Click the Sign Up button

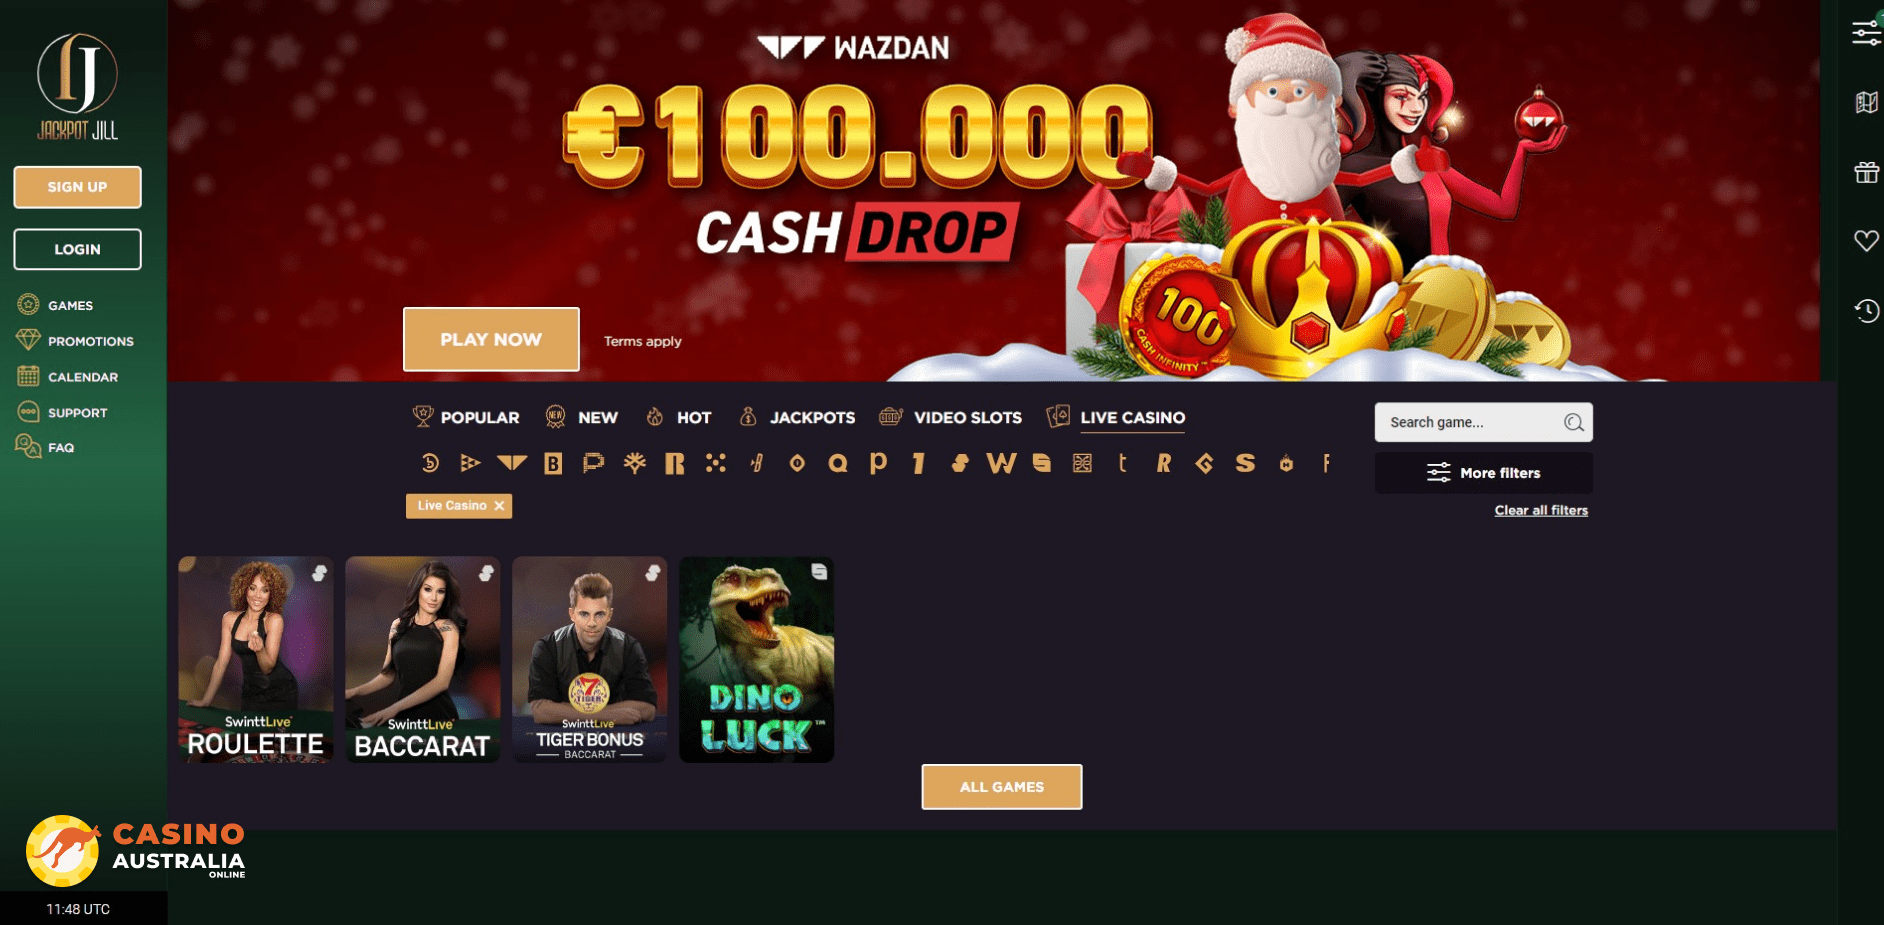coord(77,187)
